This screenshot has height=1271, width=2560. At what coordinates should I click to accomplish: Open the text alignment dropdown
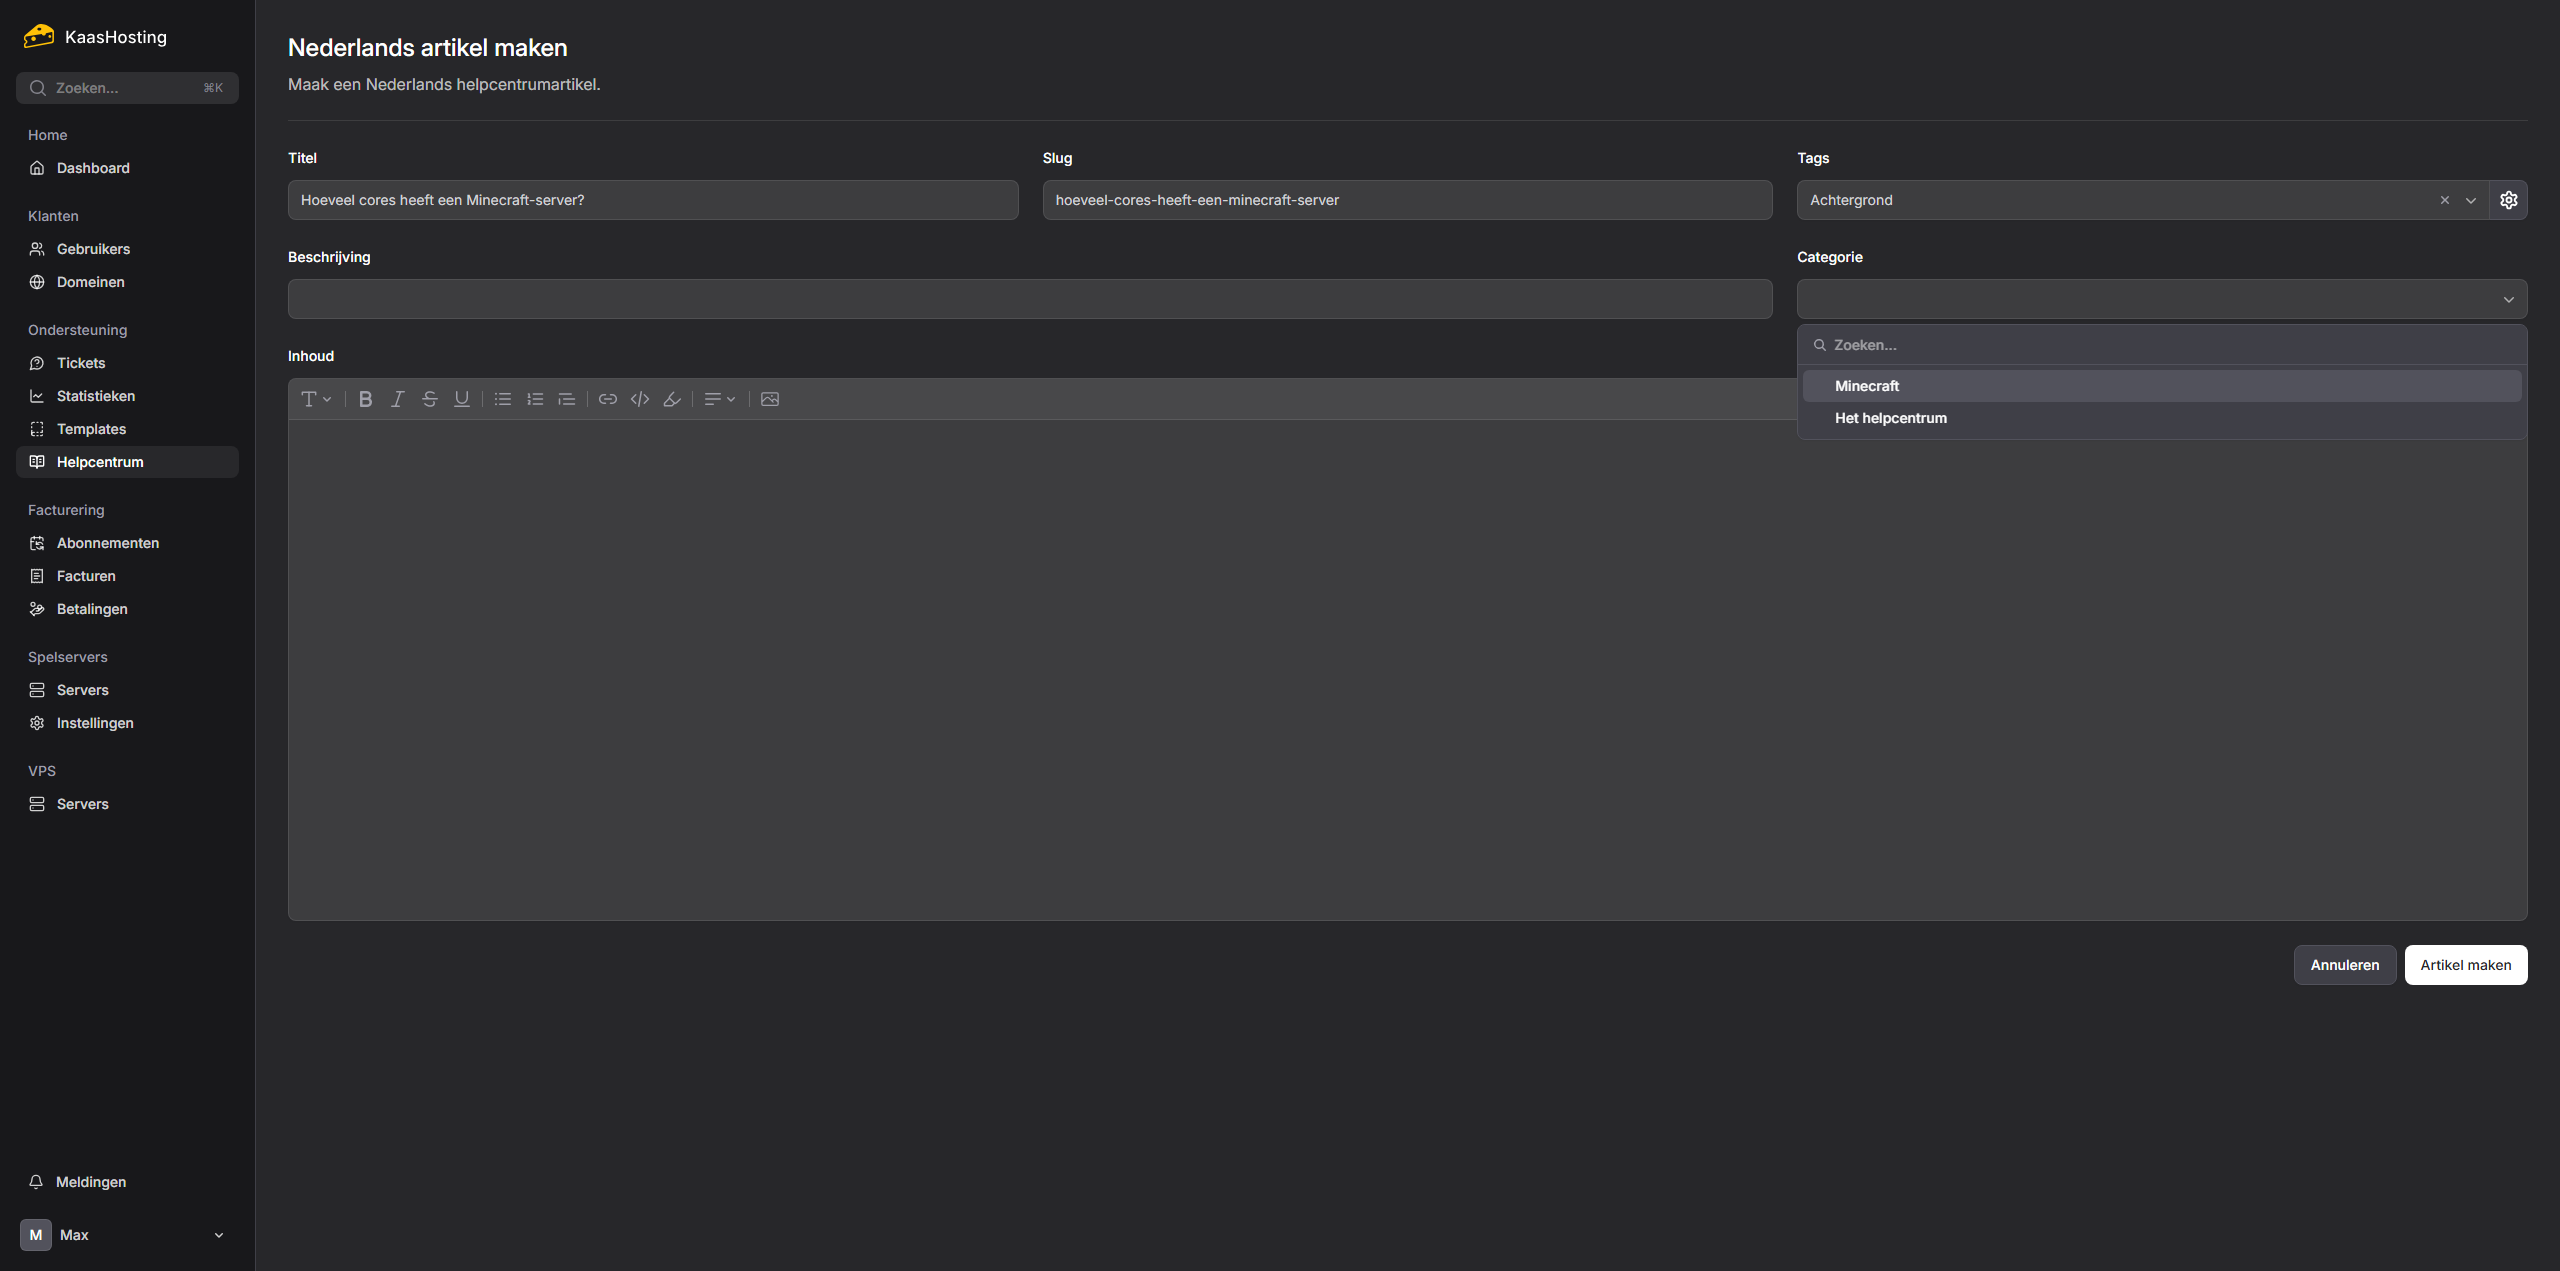(720, 399)
